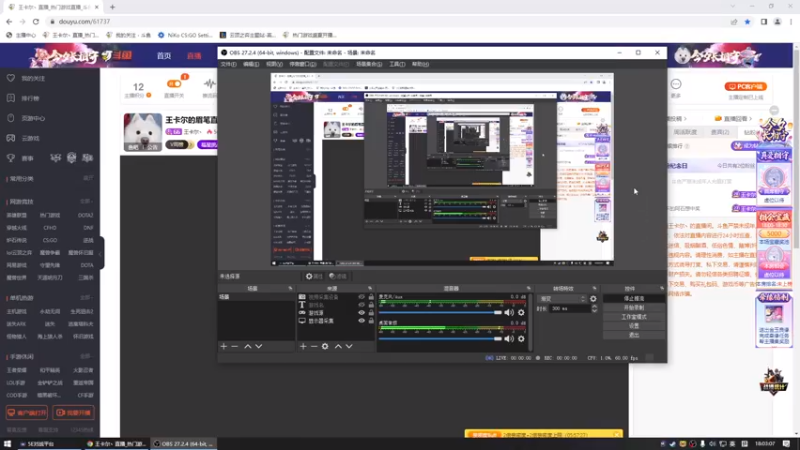Open 云游戏 gamepad entry in sidebar

click(x=11, y=138)
